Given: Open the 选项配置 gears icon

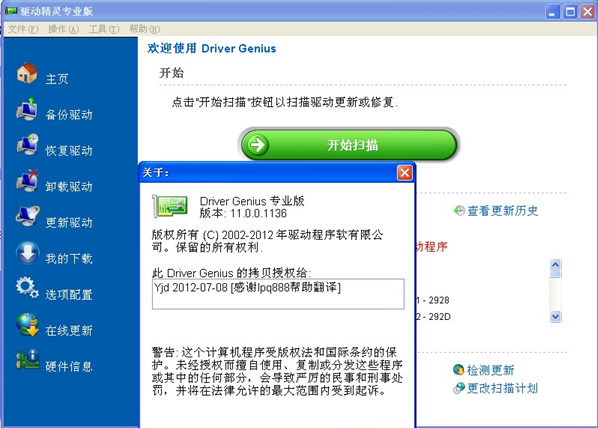Looking at the screenshot, I should tap(27, 288).
